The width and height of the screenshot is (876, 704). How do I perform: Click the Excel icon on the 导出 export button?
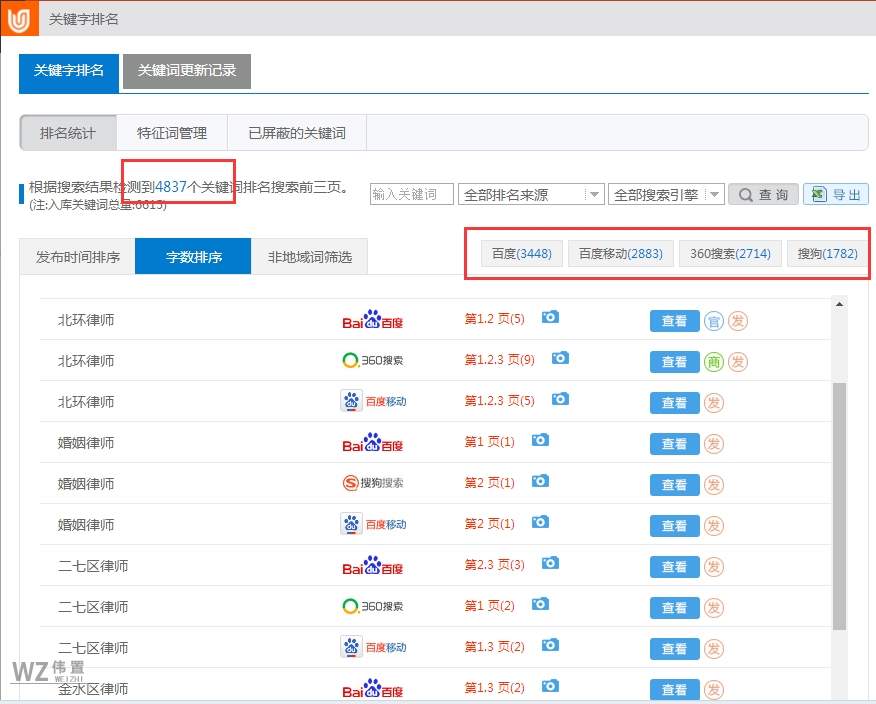coord(822,194)
